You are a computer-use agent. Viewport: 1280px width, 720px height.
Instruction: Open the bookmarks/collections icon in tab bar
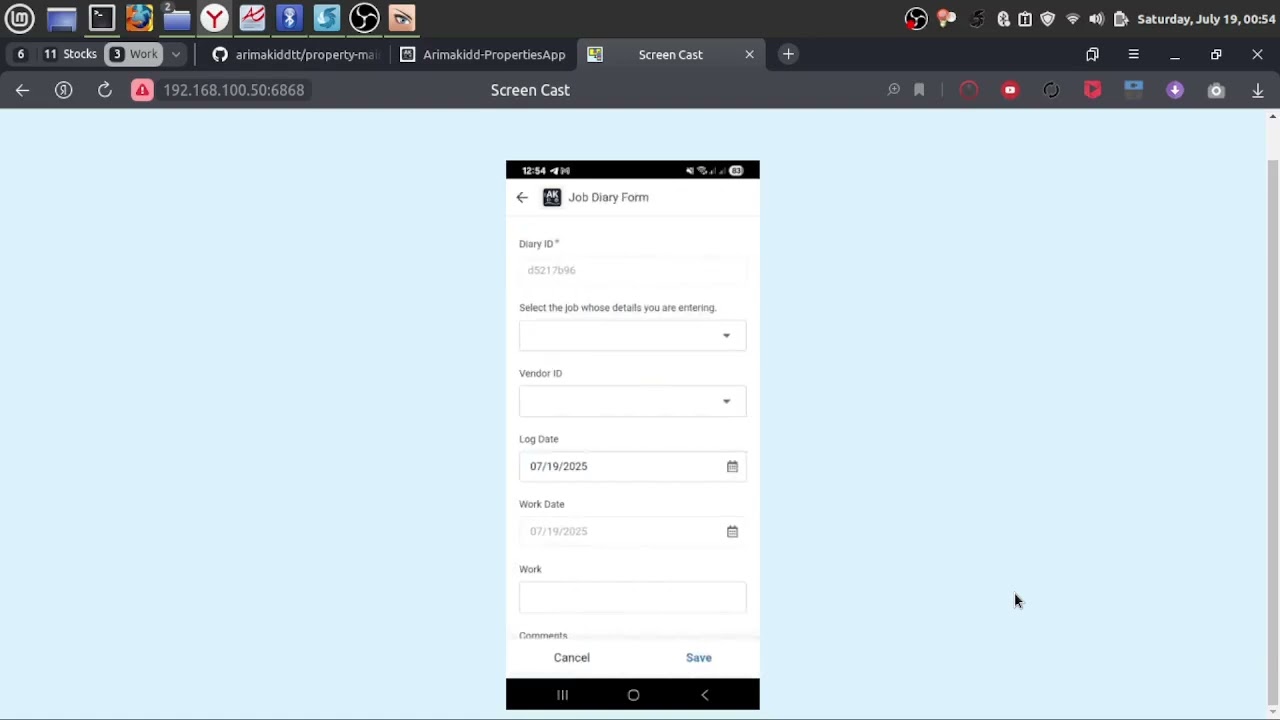pyautogui.click(x=1092, y=54)
